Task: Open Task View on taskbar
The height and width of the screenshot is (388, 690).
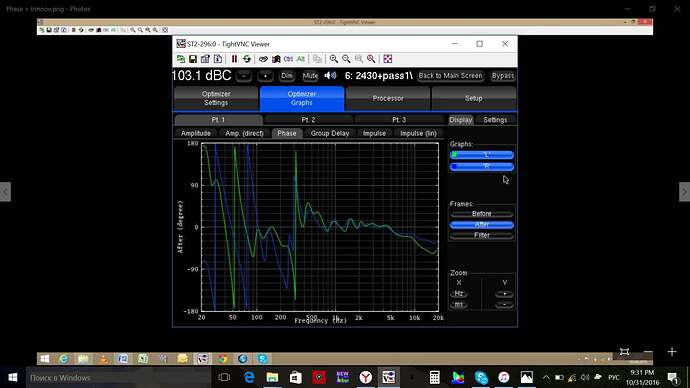Action: [x=224, y=377]
